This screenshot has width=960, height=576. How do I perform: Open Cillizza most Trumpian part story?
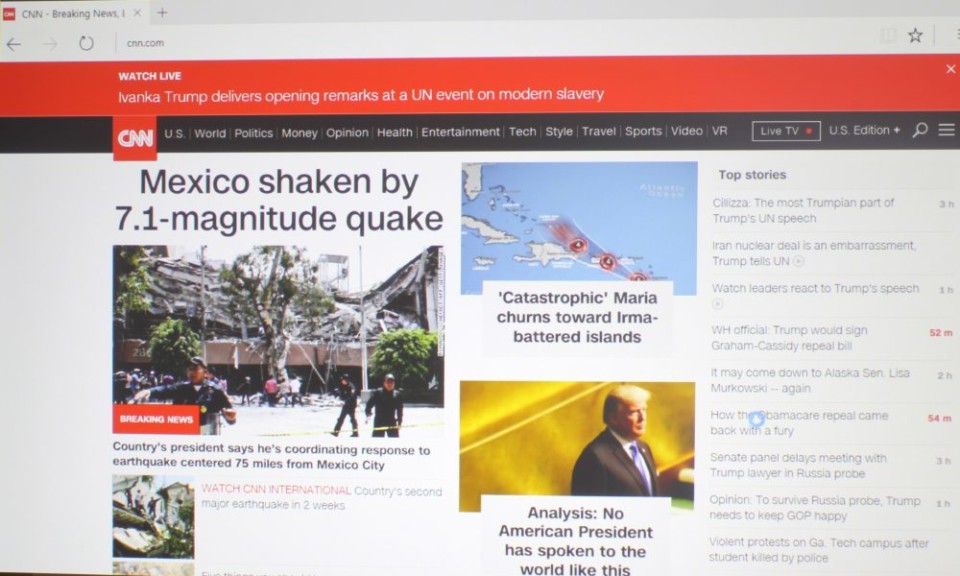[803, 211]
